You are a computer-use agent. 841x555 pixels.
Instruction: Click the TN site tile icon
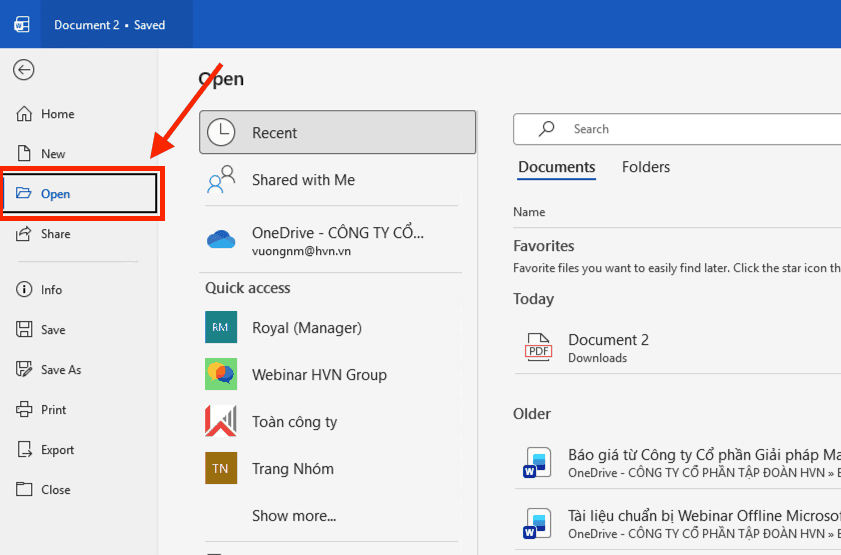click(x=221, y=468)
